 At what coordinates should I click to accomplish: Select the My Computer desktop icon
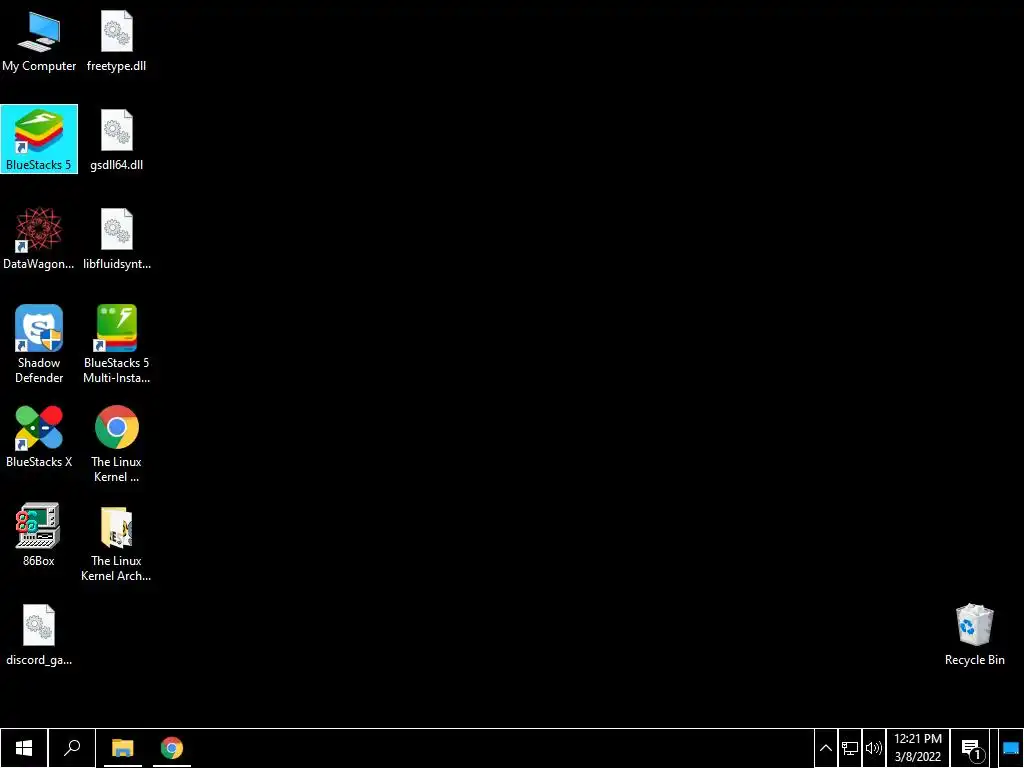[x=39, y=40]
